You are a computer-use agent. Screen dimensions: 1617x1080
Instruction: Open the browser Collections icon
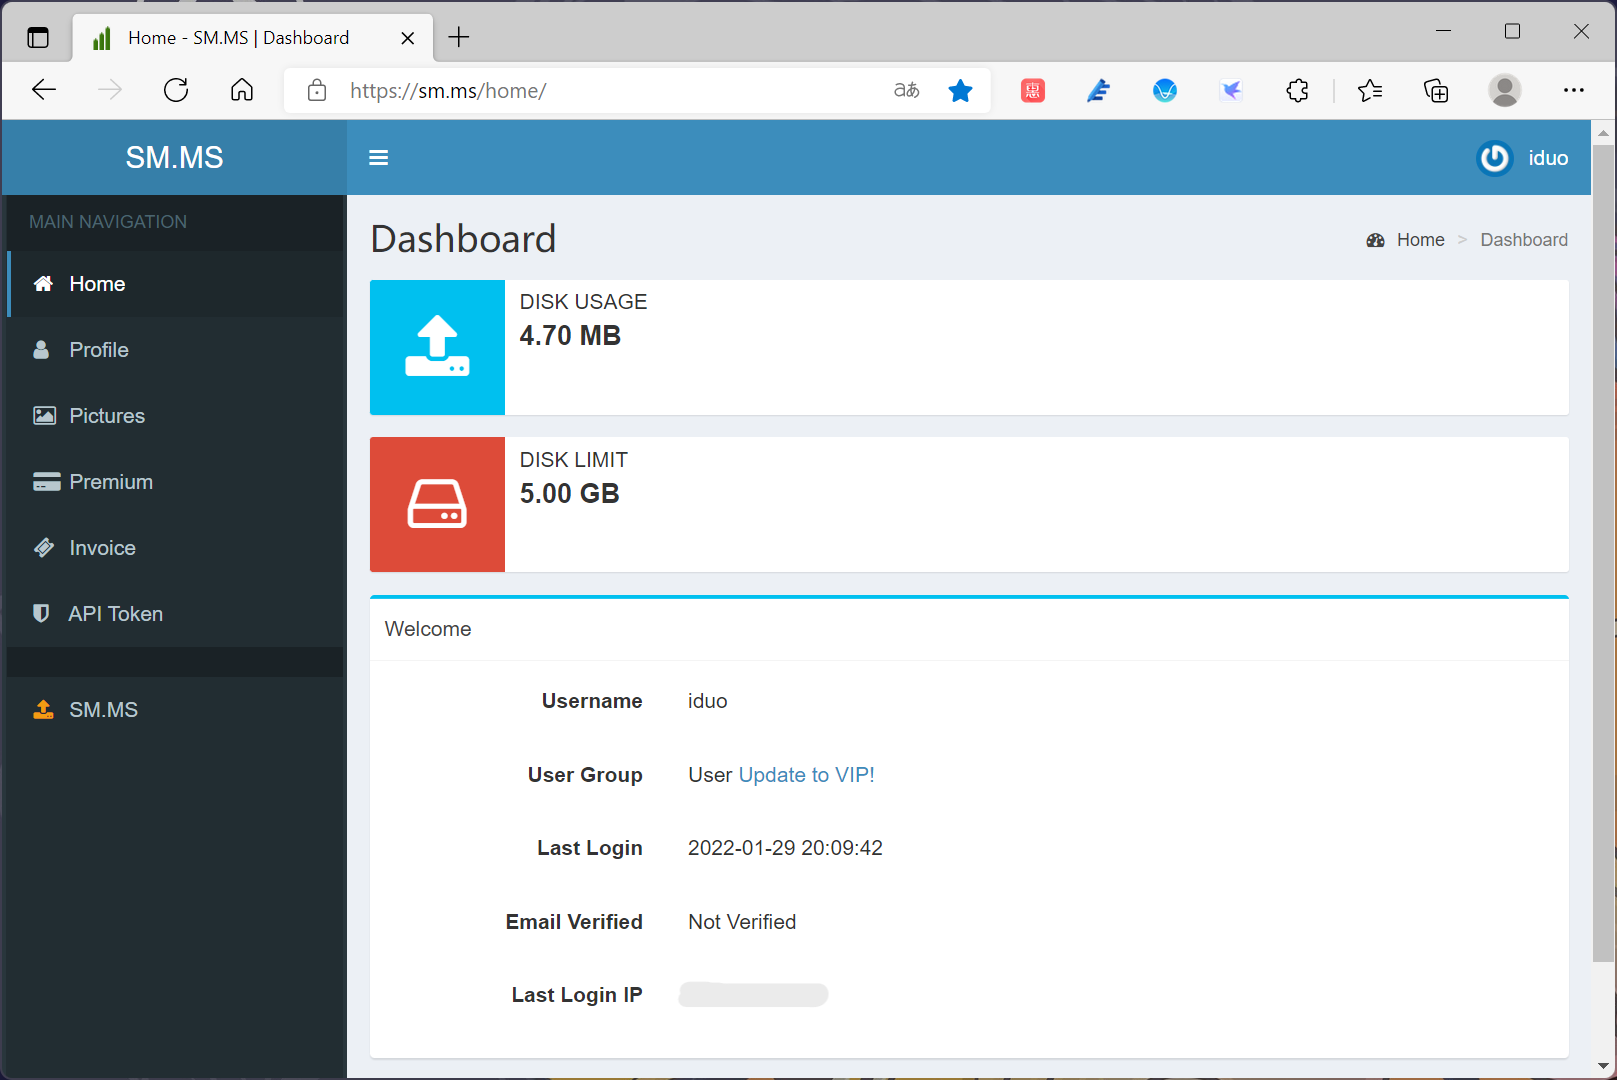[x=1436, y=91]
